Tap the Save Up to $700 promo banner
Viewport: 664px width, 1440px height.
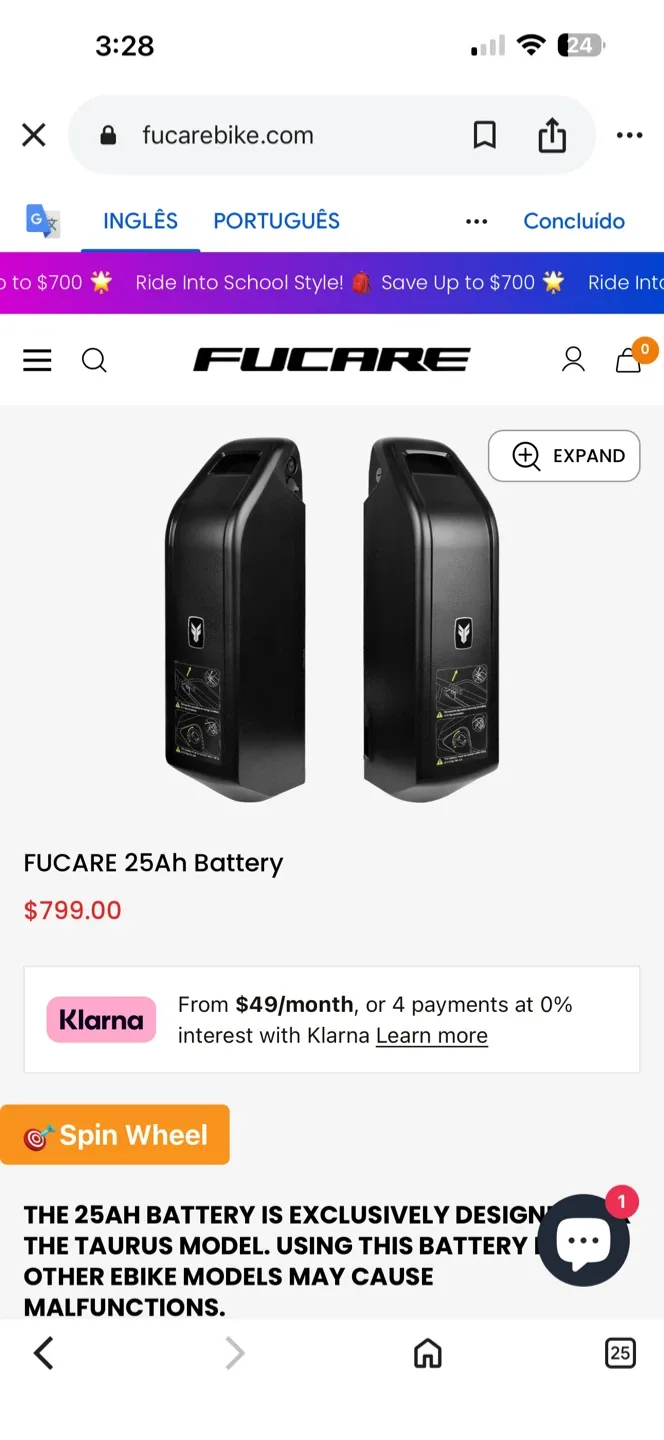460,282
